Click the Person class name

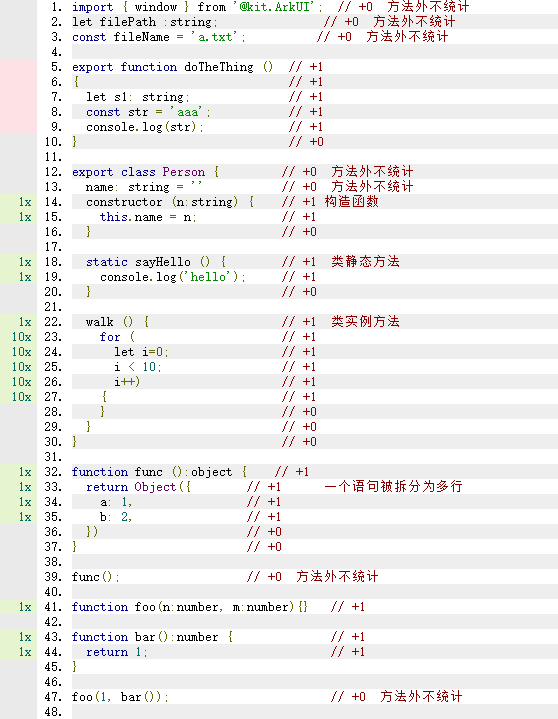[x=183, y=172]
